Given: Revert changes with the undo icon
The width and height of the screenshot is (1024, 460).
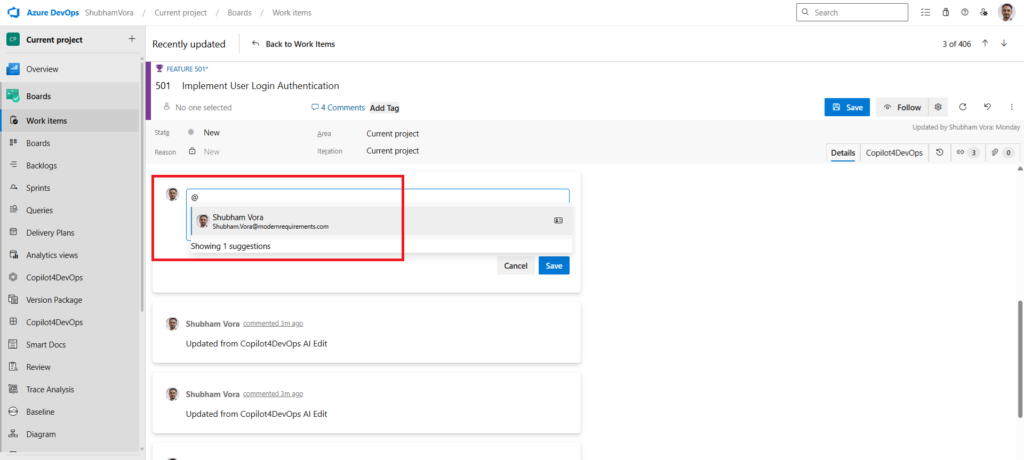Looking at the screenshot, I should pos(986,107).
